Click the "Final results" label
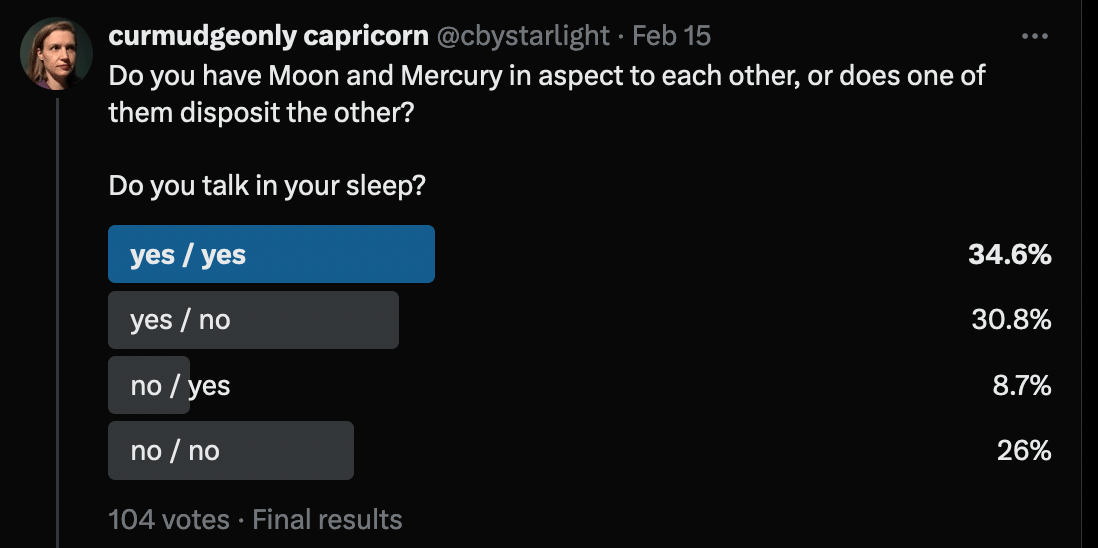 (x=327, y=520)
